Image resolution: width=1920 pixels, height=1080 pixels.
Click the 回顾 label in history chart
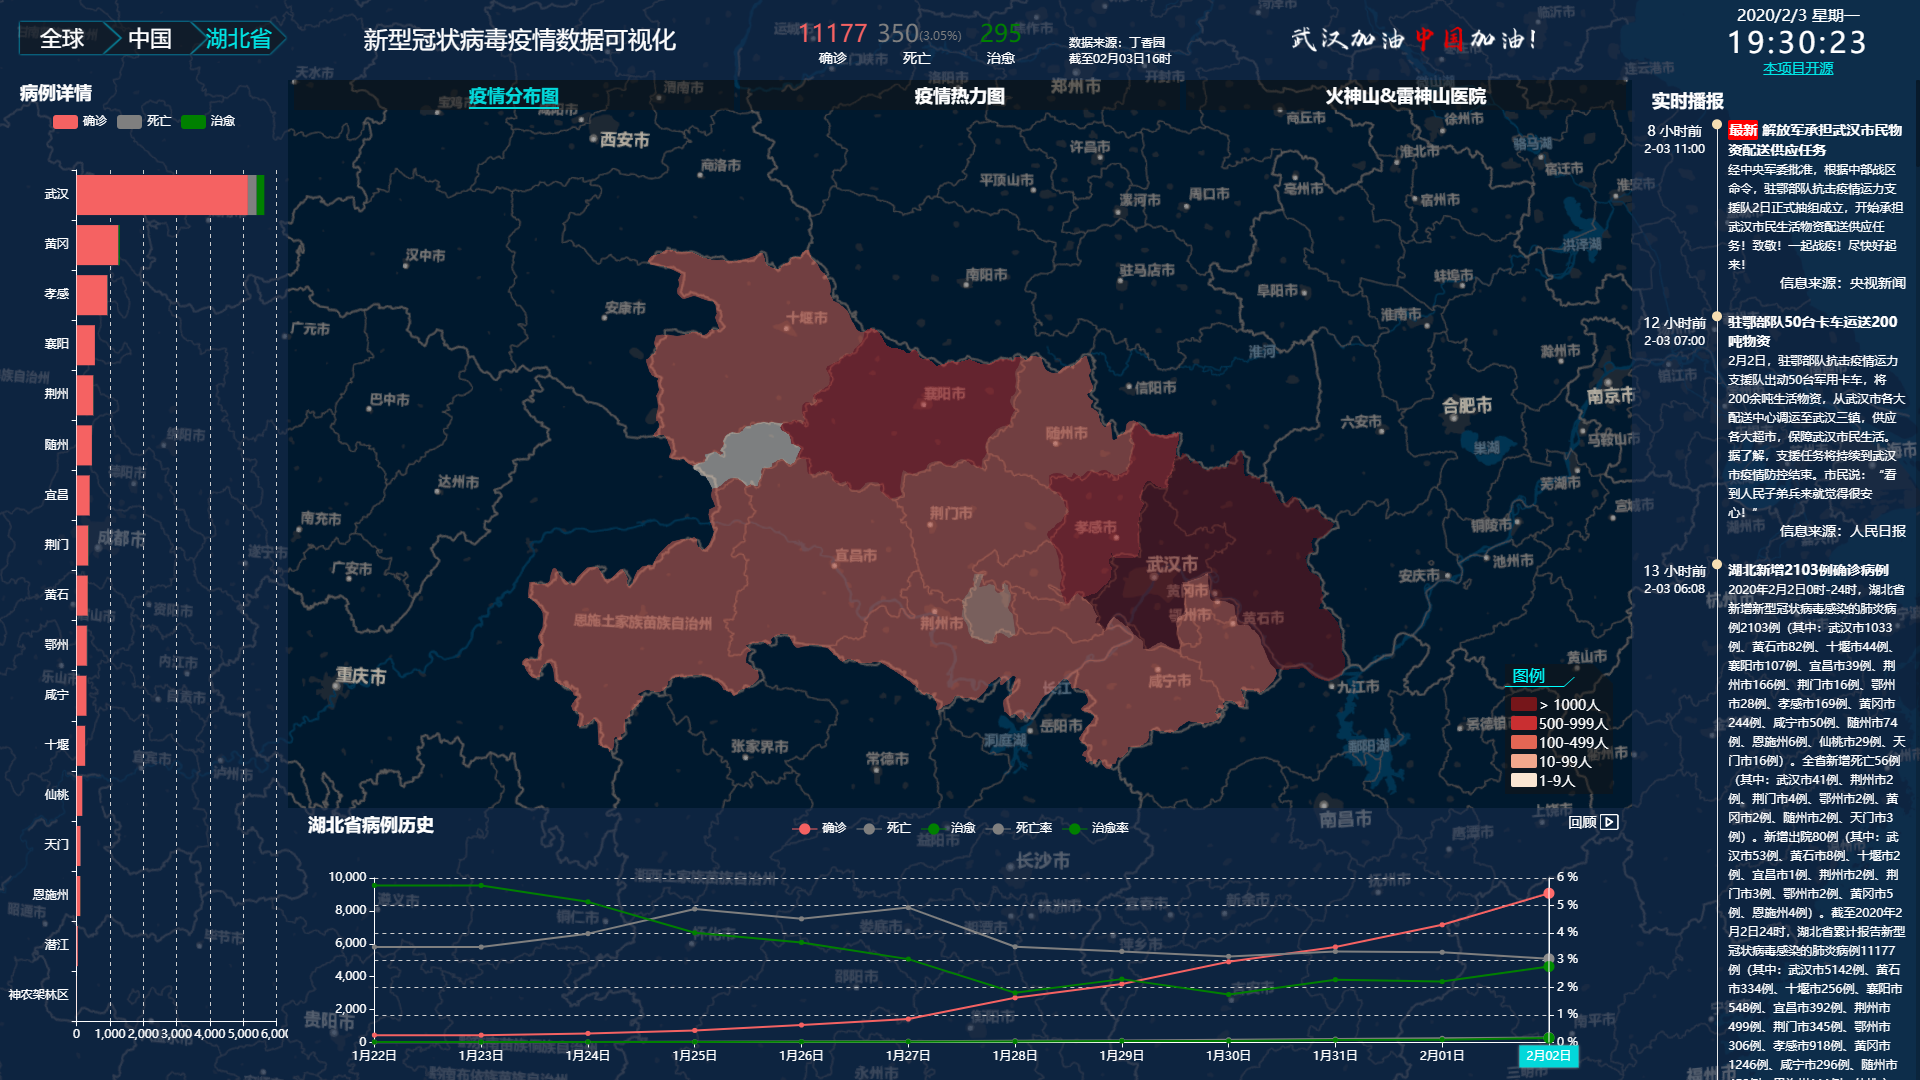1582,822
